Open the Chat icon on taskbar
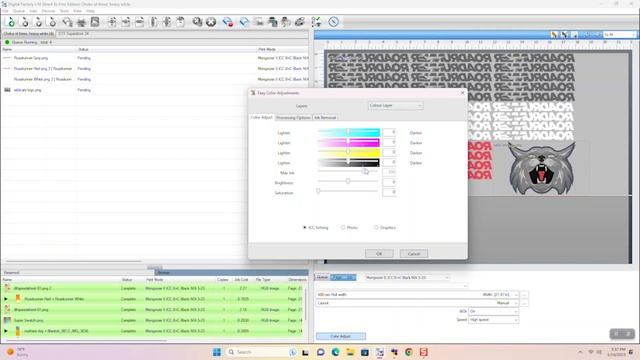Image resolution: width=640 pixels, height=360 pixels. (321, 352)
